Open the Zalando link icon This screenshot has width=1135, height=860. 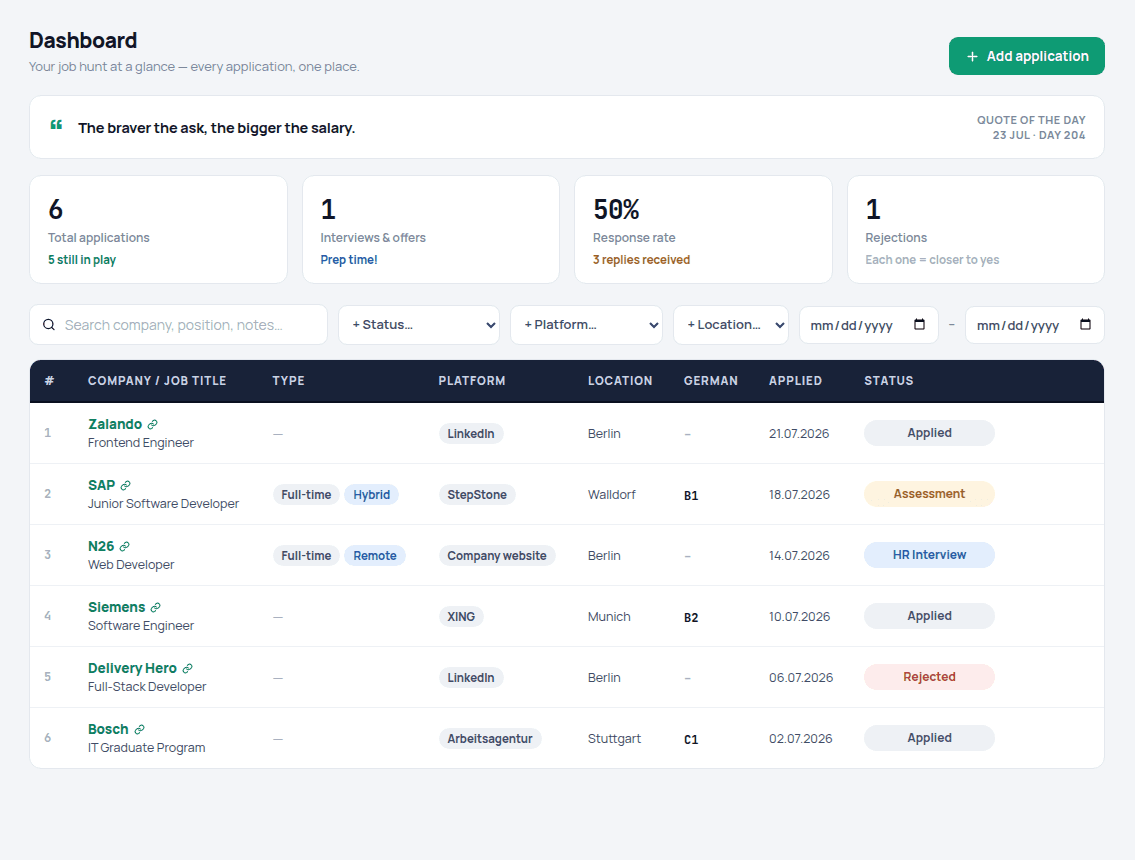(152, 424)
